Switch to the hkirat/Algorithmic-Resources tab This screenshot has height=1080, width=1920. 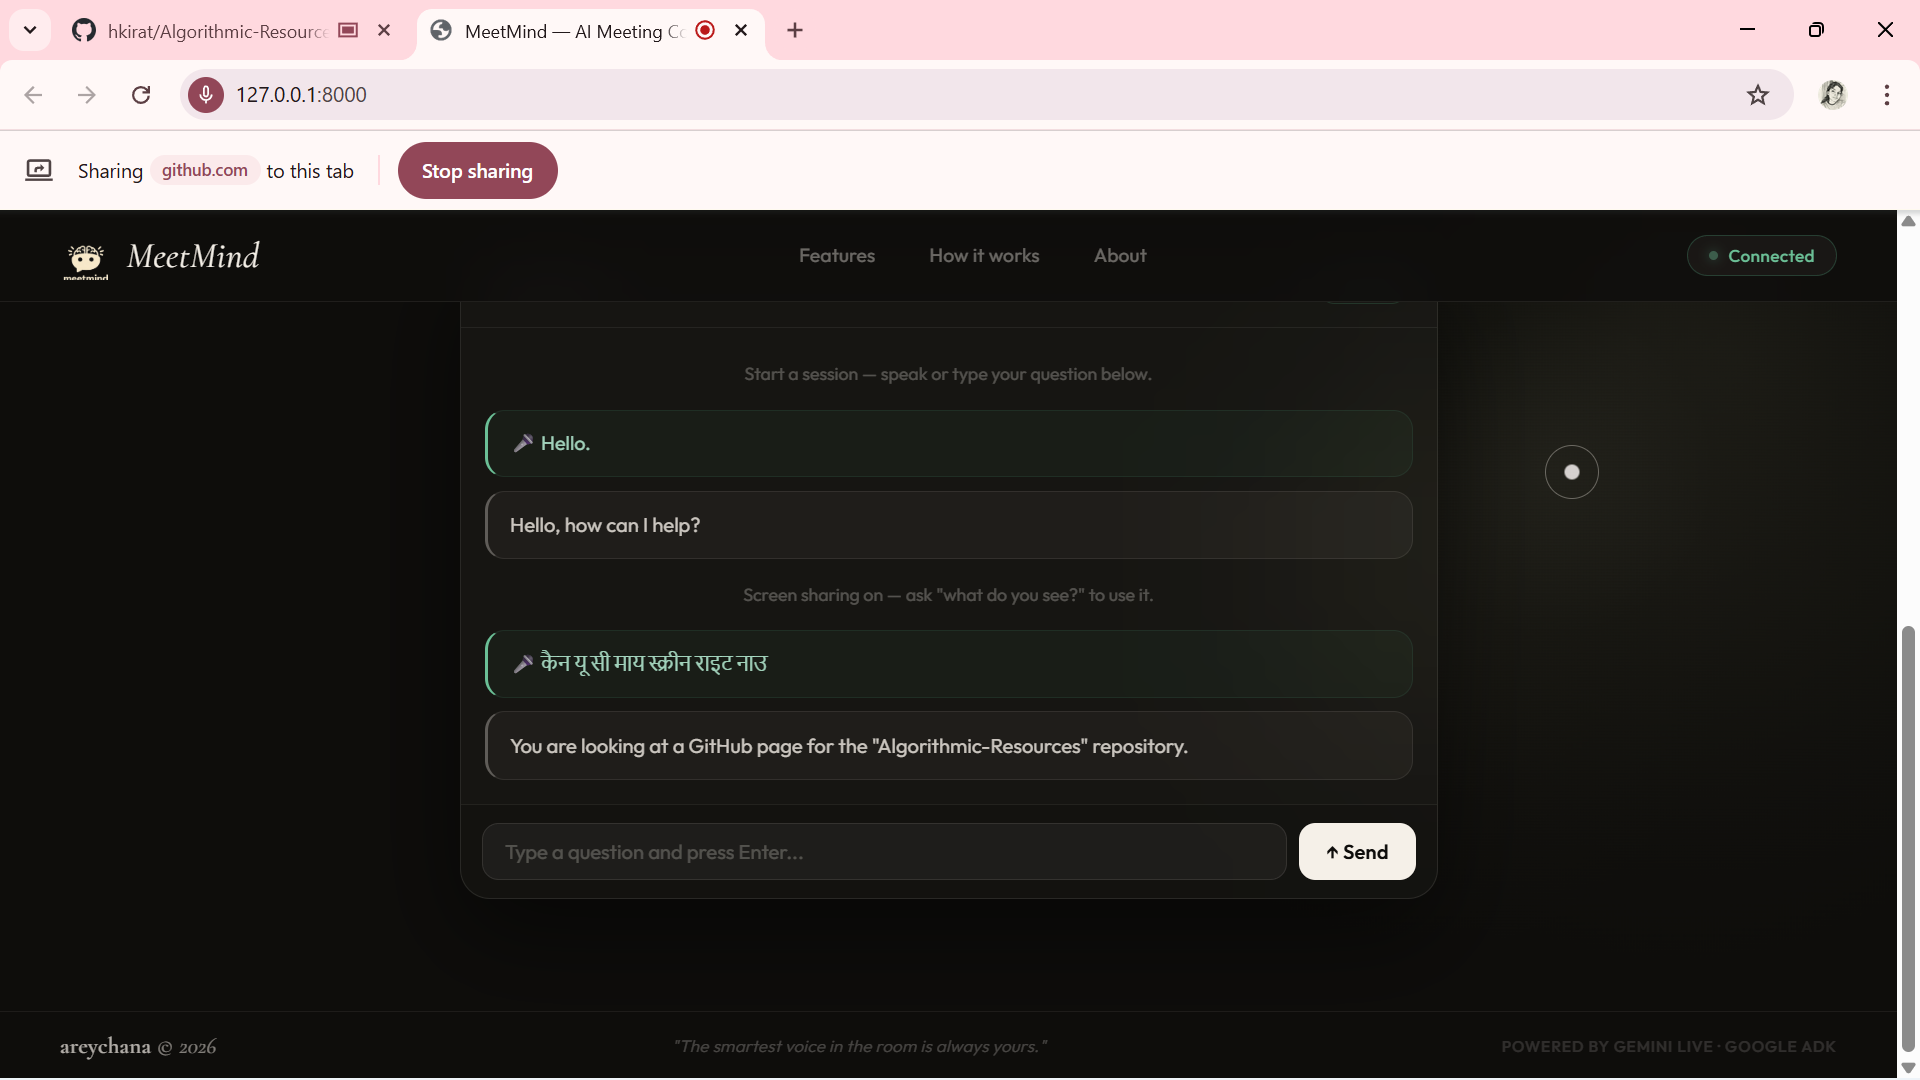click(x=215, y=31)
